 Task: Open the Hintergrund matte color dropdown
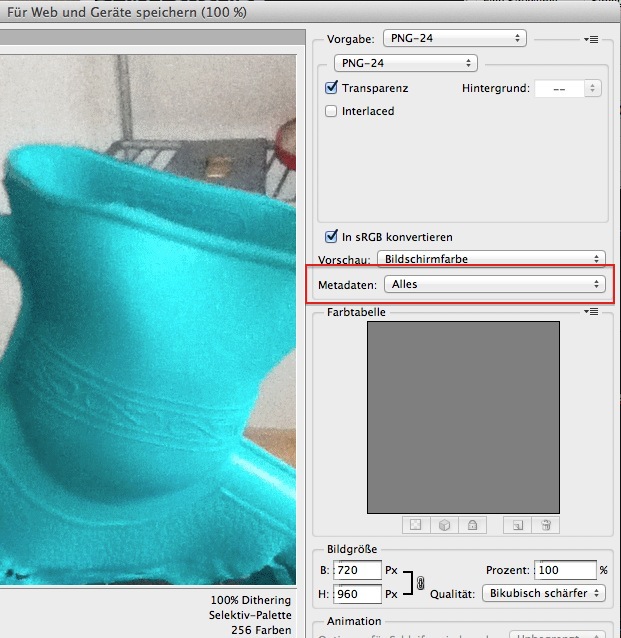[567, 88]
